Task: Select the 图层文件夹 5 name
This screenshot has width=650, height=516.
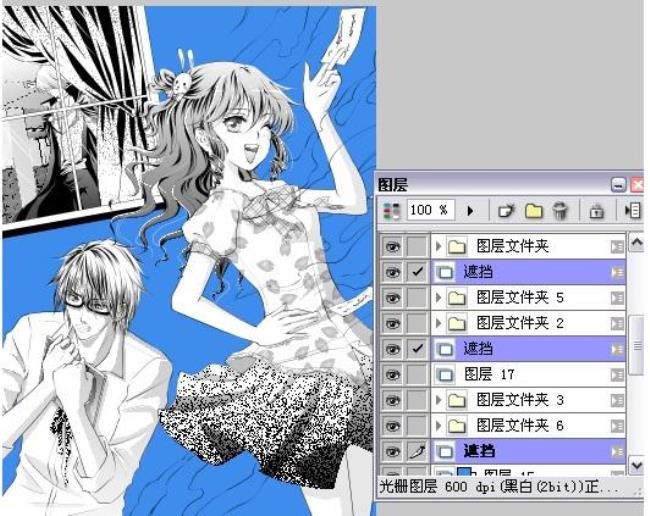Action: (x=520, y=298)
